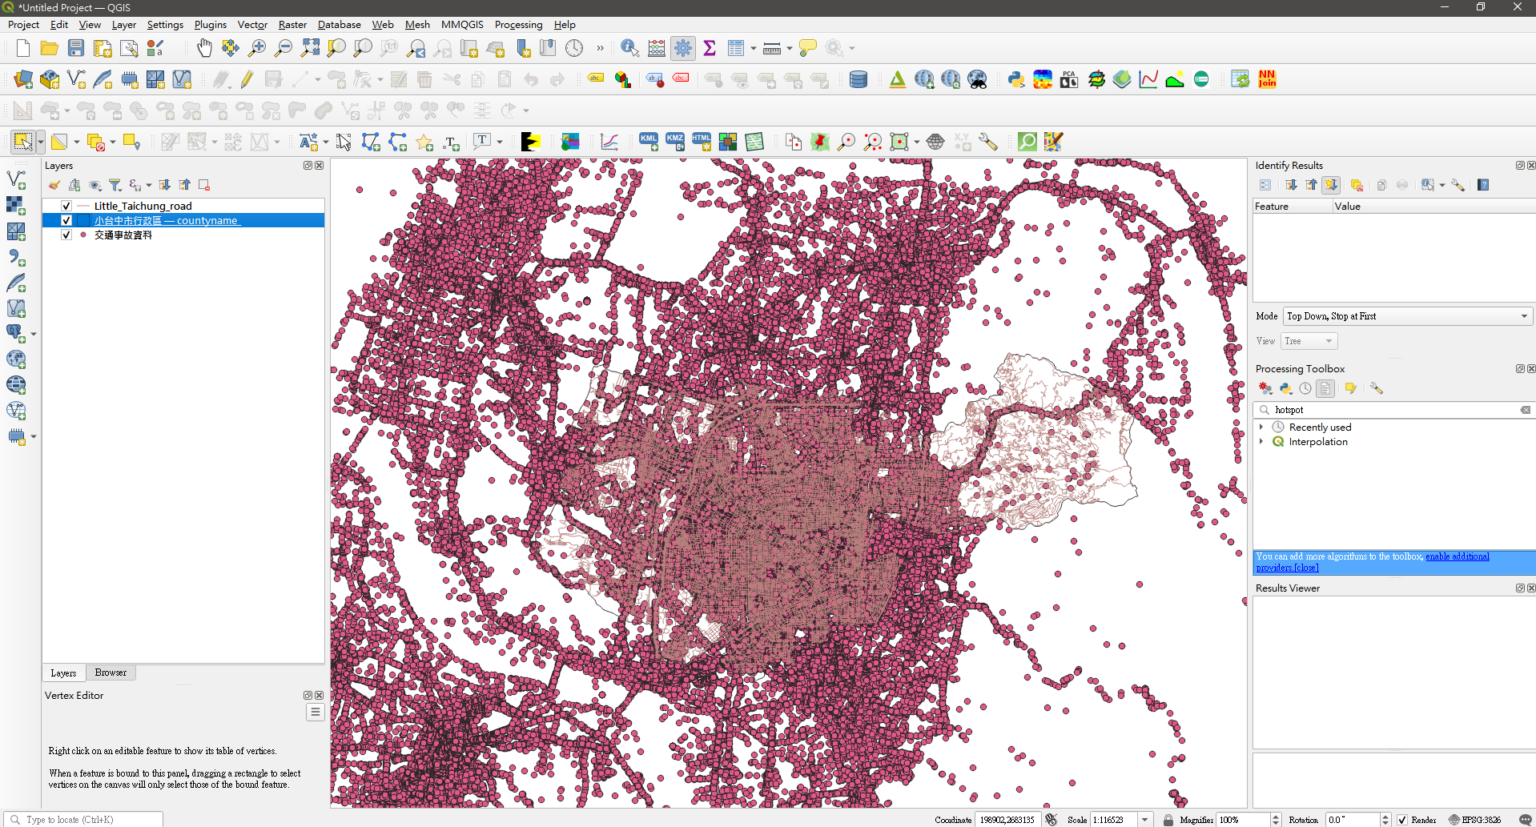Clear the hotspot search box text

[1525, 409]
